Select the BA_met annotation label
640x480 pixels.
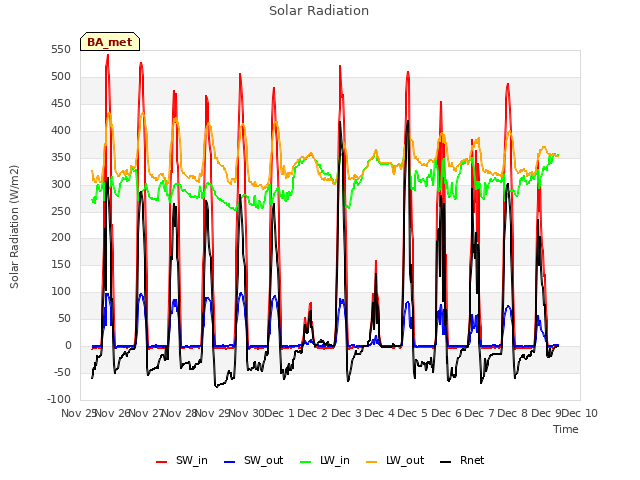pos(110,42)
